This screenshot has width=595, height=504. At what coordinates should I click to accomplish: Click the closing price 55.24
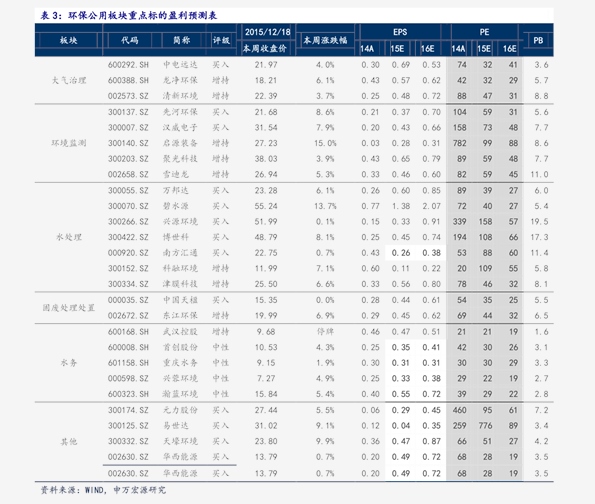[x=266, y=206]
